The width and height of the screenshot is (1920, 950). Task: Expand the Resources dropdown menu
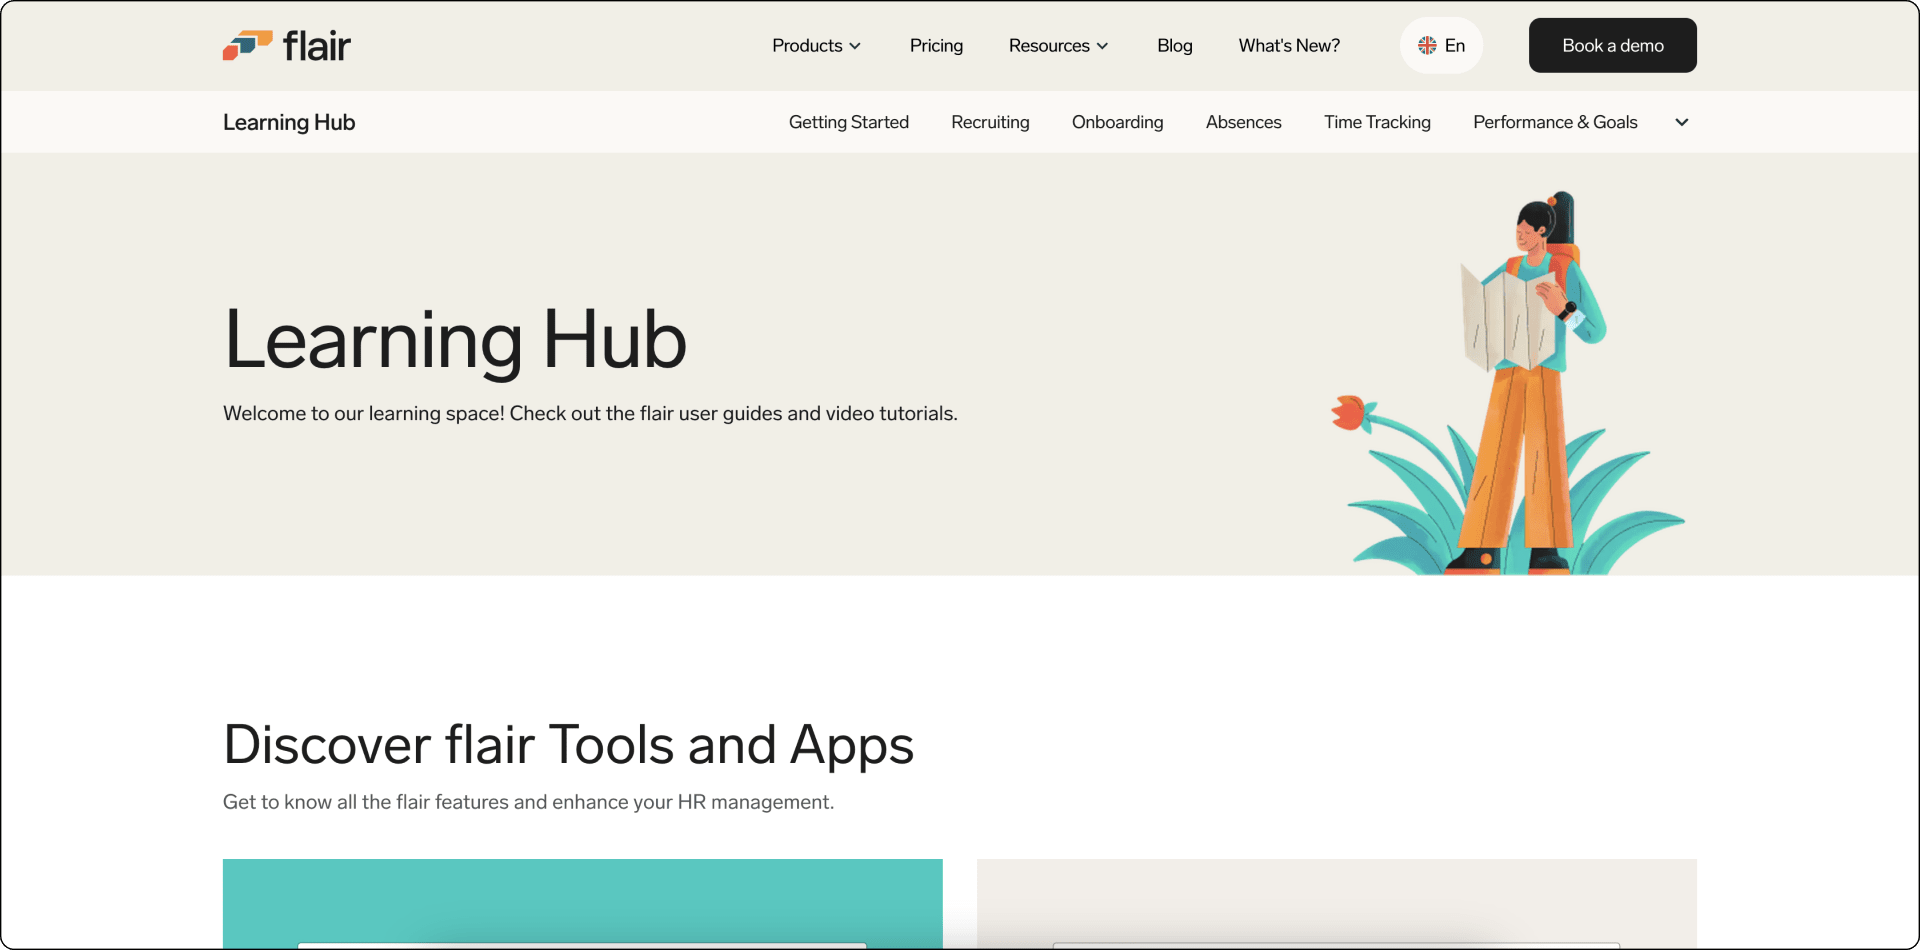click(1058, 45)
